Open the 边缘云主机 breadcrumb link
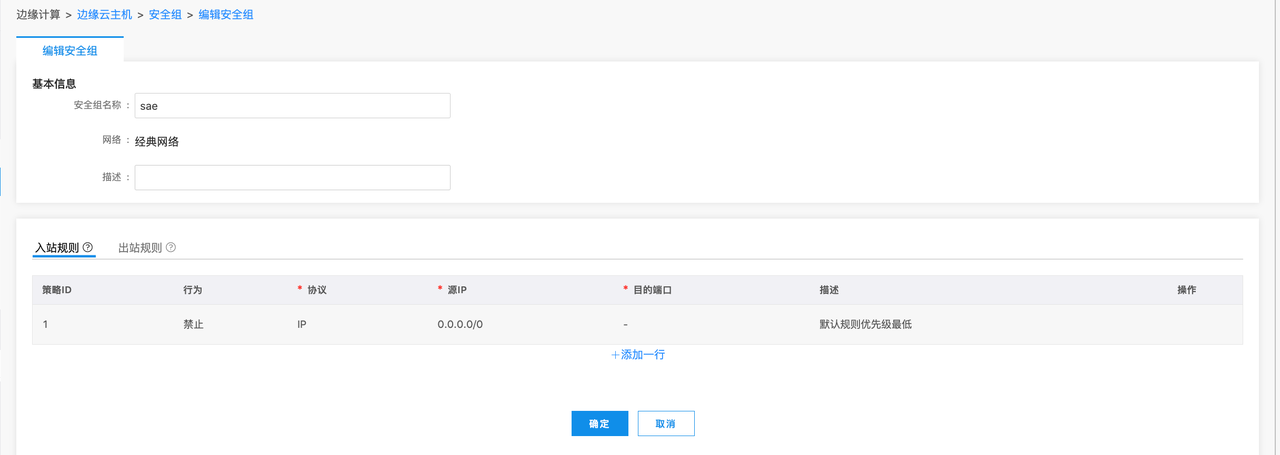Image resolution: width=1280 pixels, height=455 pixels. click(x=104, y=15)
